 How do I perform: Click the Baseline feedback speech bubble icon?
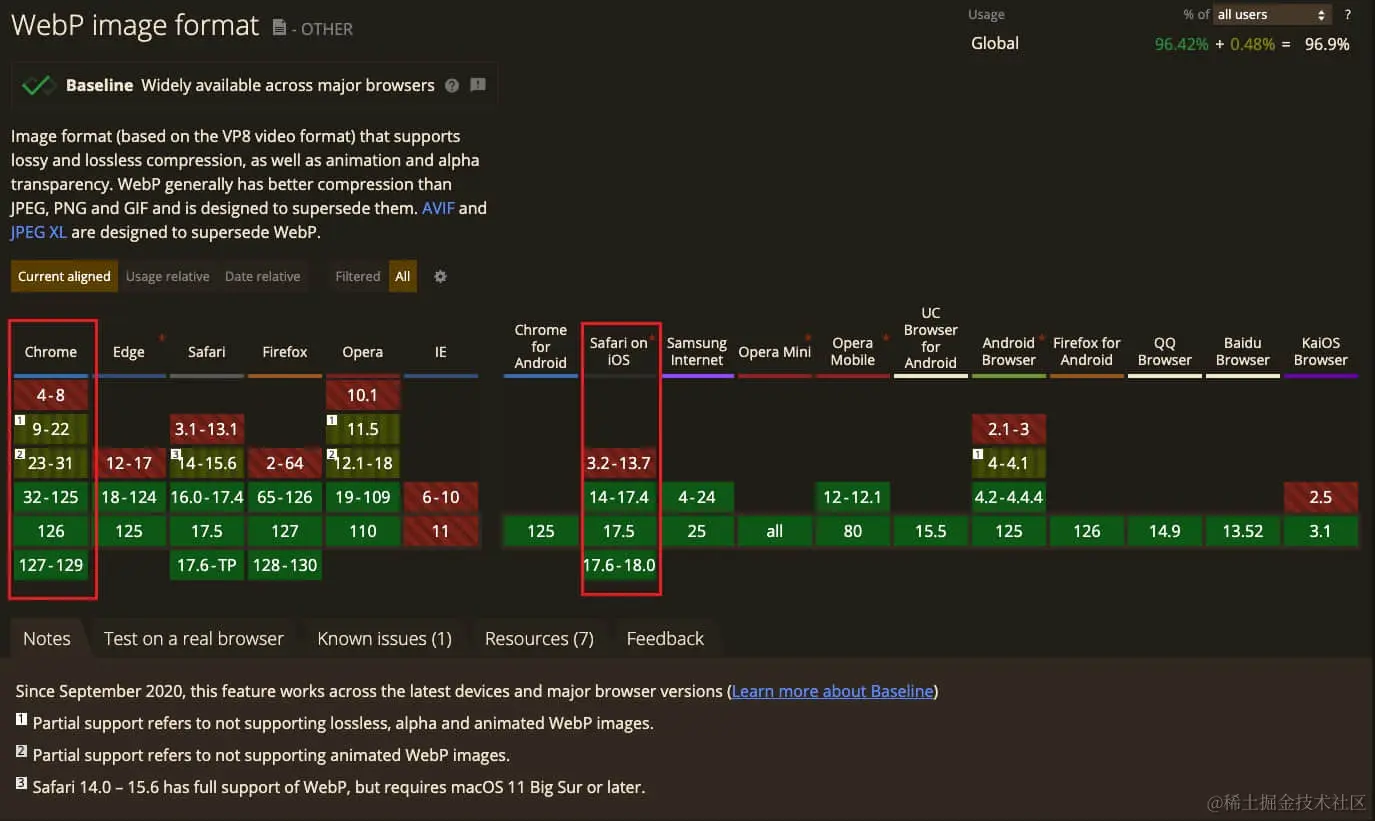pyautogui.click(x=478, y=86)
